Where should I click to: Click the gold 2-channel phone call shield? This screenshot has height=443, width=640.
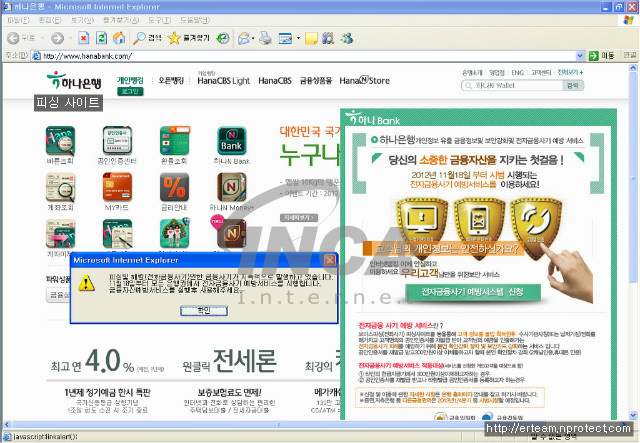[536, 225]
